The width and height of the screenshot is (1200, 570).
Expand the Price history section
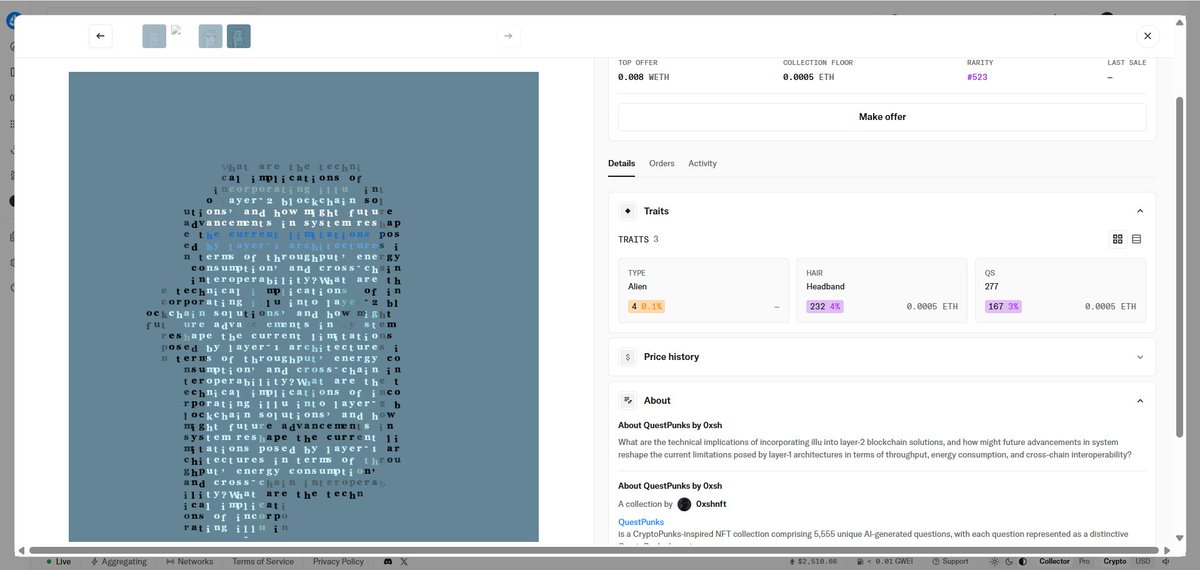pyautogui.click(x=882, y=357)
